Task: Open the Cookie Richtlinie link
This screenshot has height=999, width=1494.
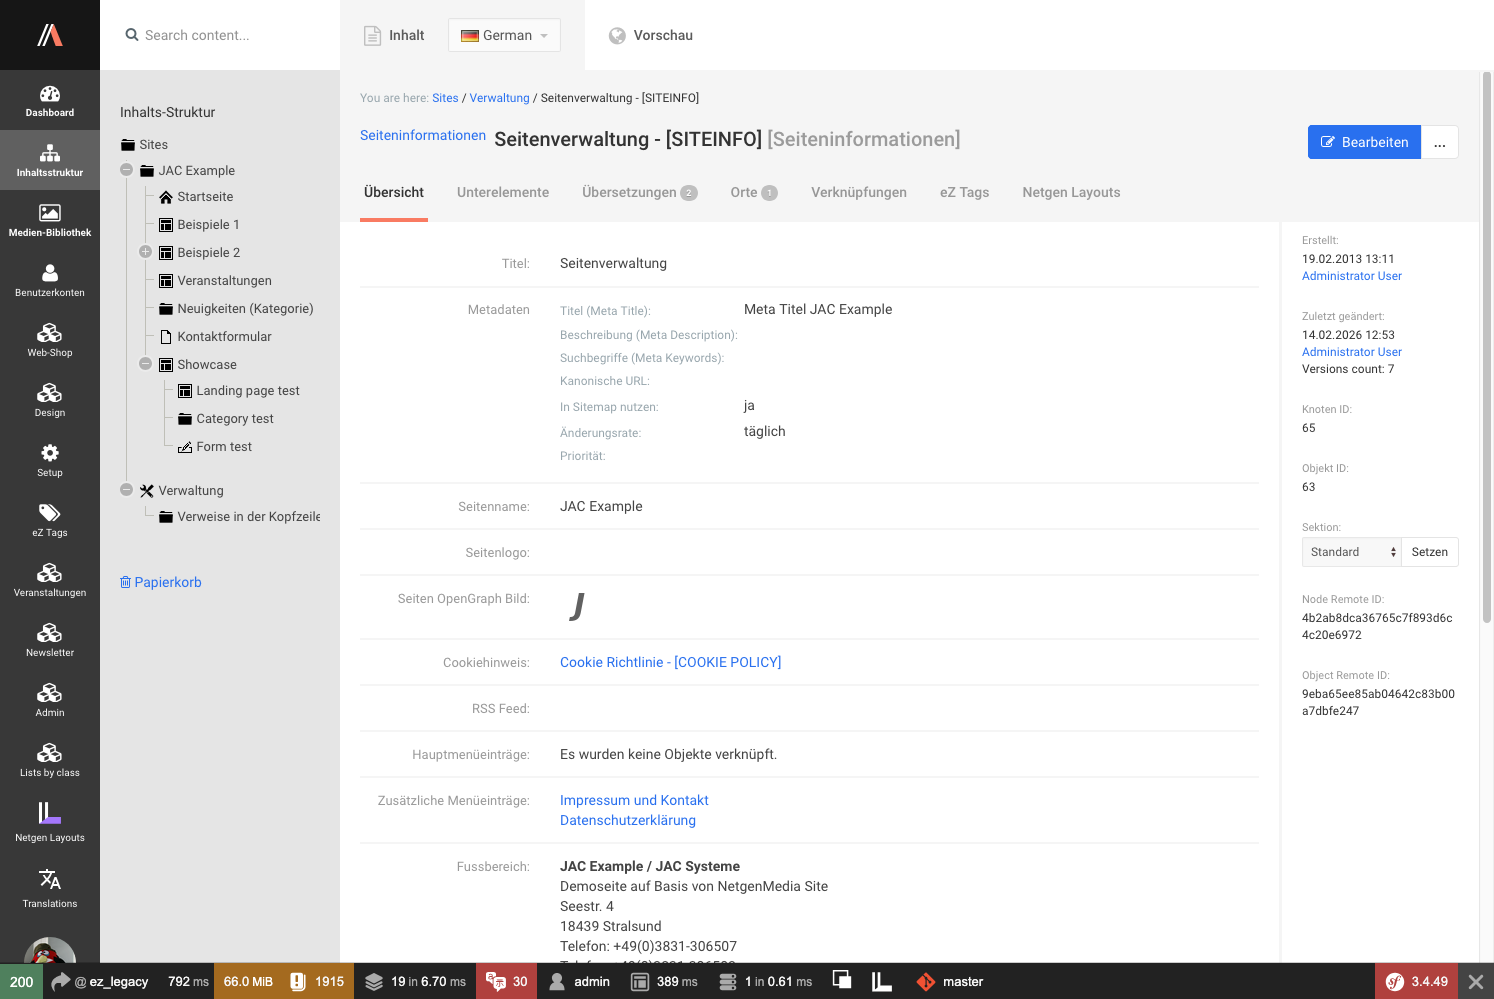Action: pyautogui.click(x=670, y=662)
